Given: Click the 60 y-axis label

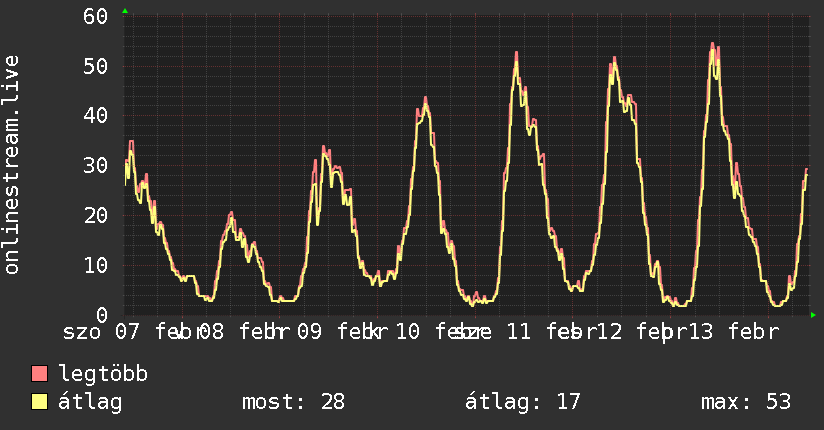Looking at the screenshot, I should (96, 16).
